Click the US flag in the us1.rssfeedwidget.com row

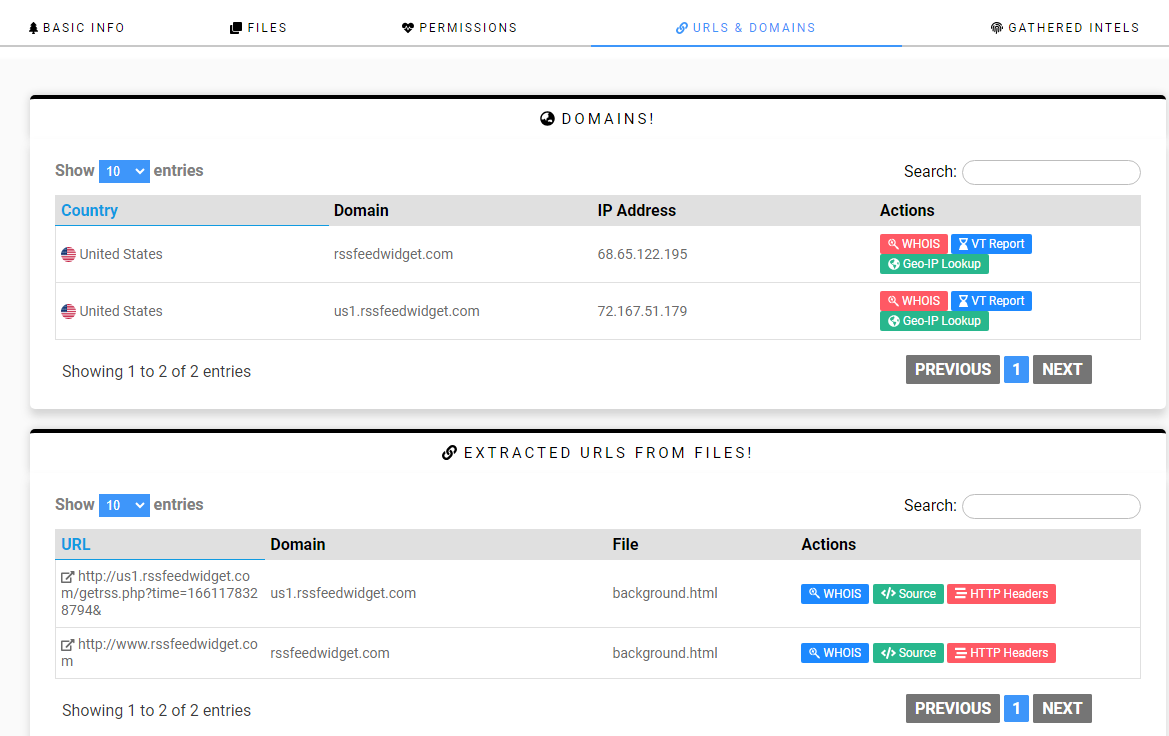pyautogui.click(x=69, y=311)
